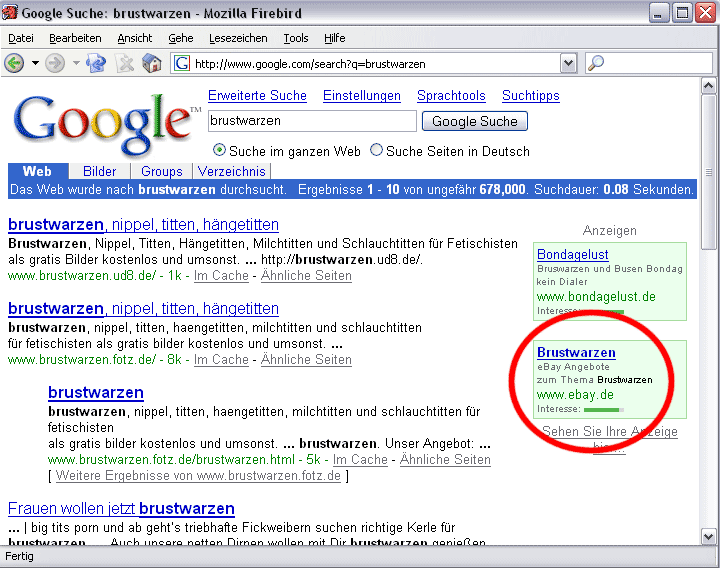This screenshot has width=720, height=568.
Task: Open the Hilfe menu
Action: click(x=335, y=38)
